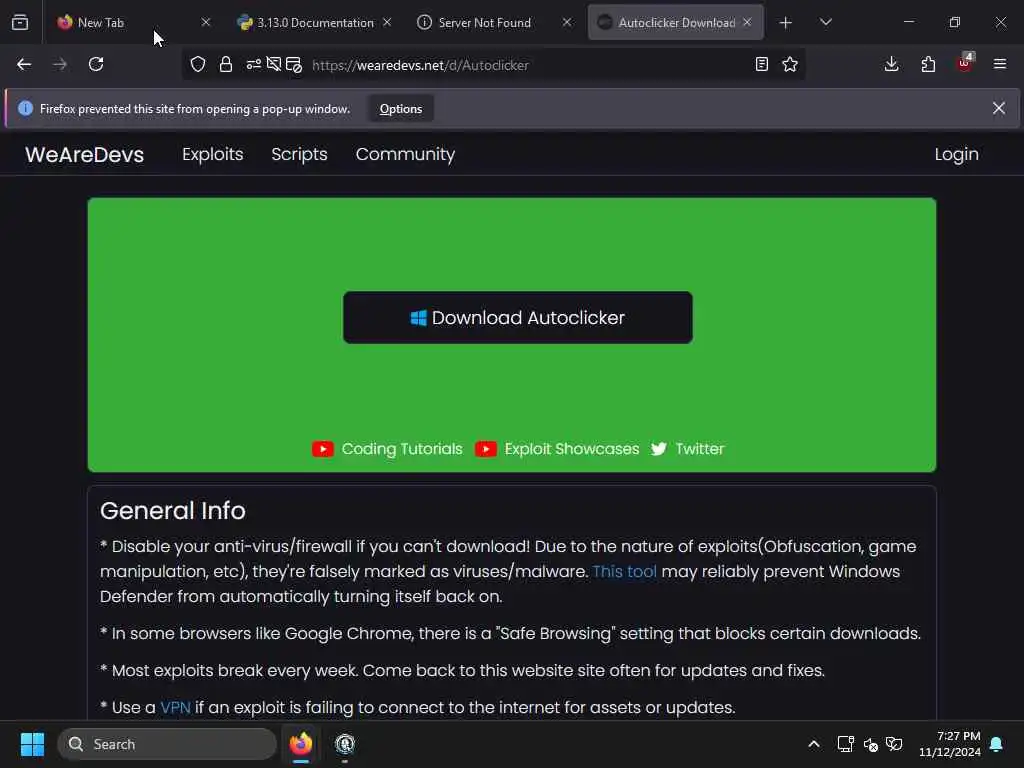Click the Exploit Showcases YouTube icon

pos(485,449)
